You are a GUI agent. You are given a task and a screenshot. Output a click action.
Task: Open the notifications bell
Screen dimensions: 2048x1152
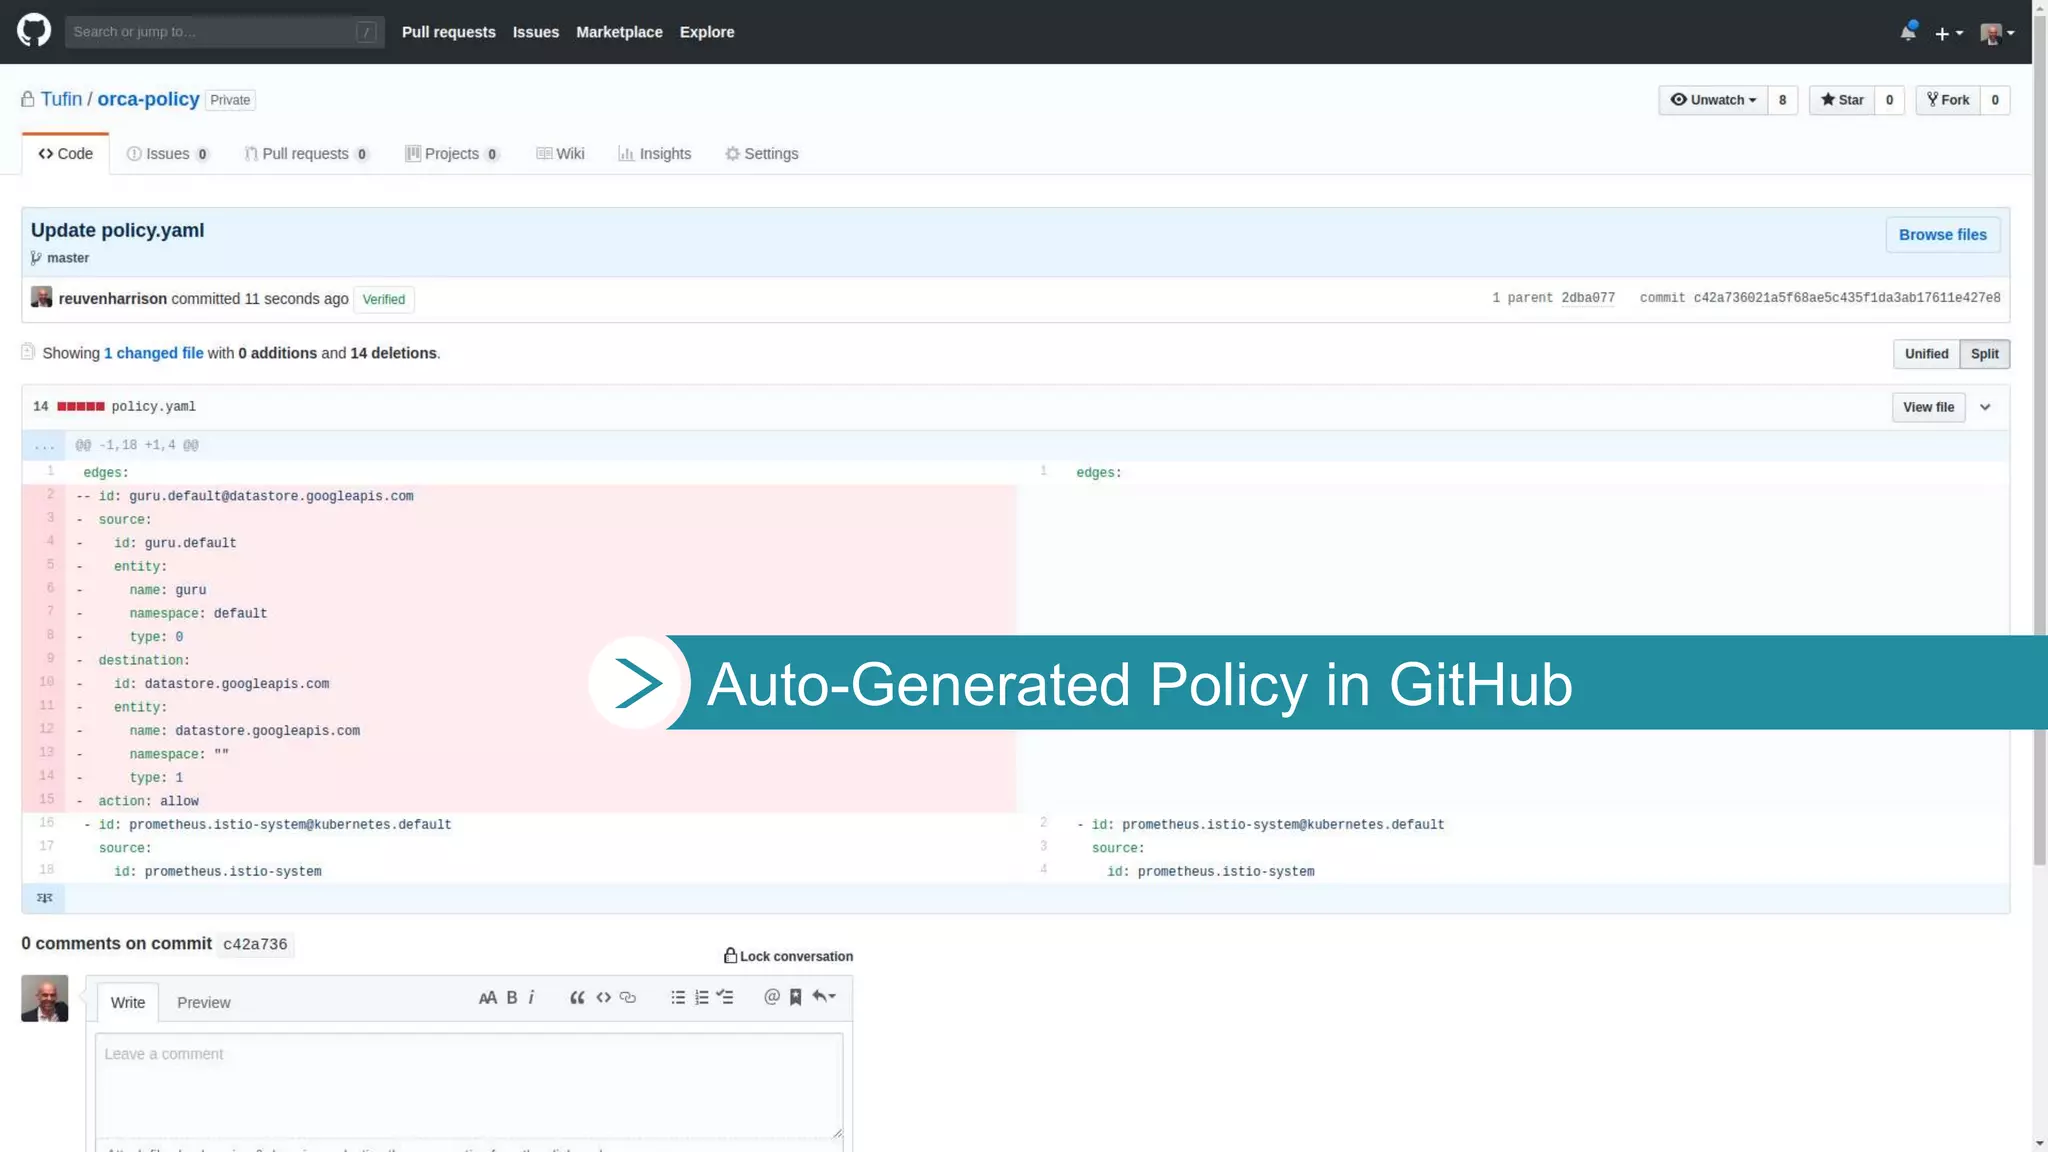(x=1908, y=32)
